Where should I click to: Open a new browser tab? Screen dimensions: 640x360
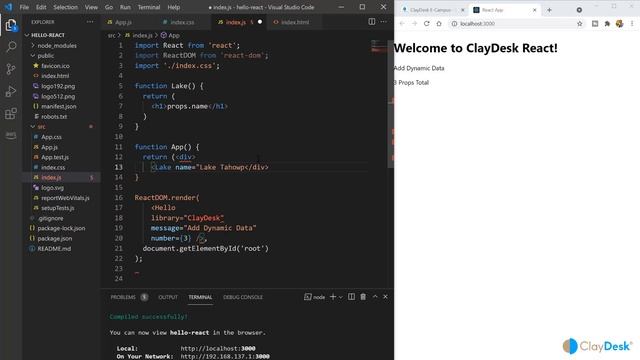point(549,10)
